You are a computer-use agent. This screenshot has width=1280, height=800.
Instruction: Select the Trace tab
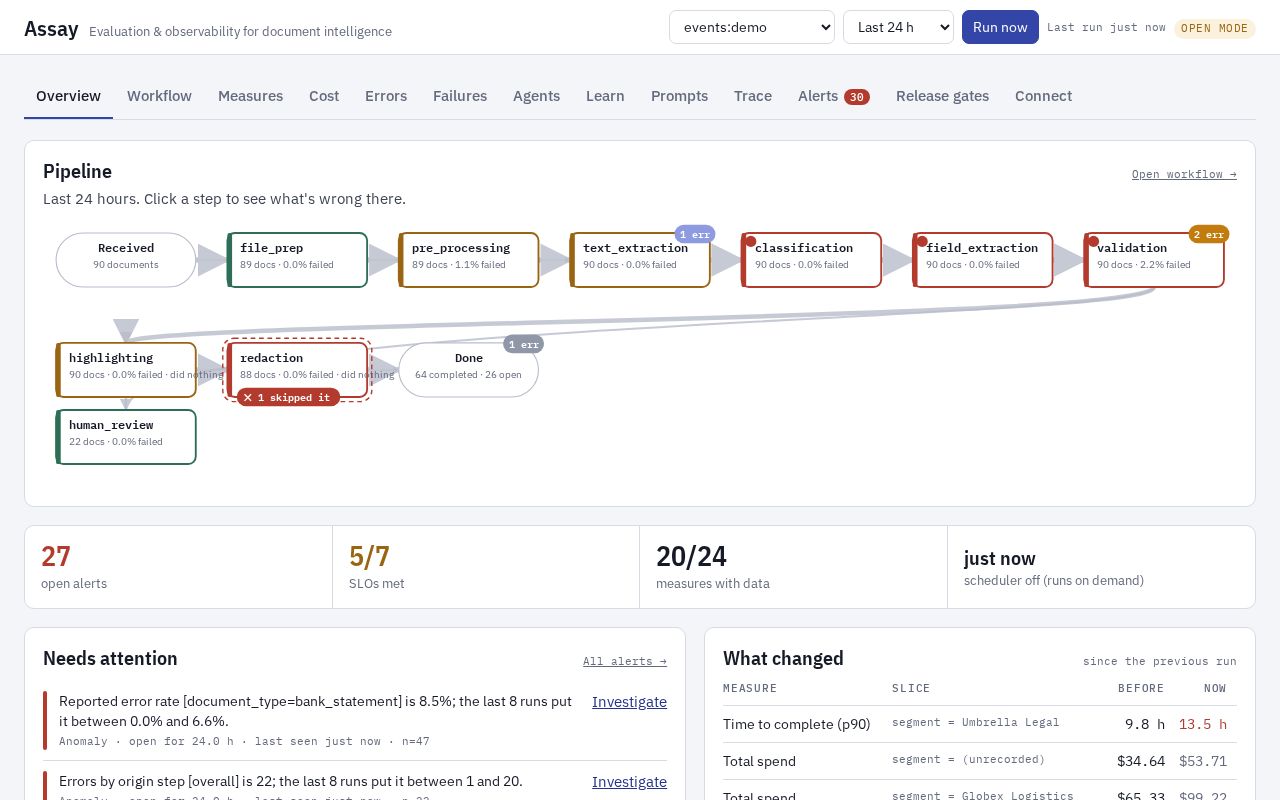click(753, 96)
